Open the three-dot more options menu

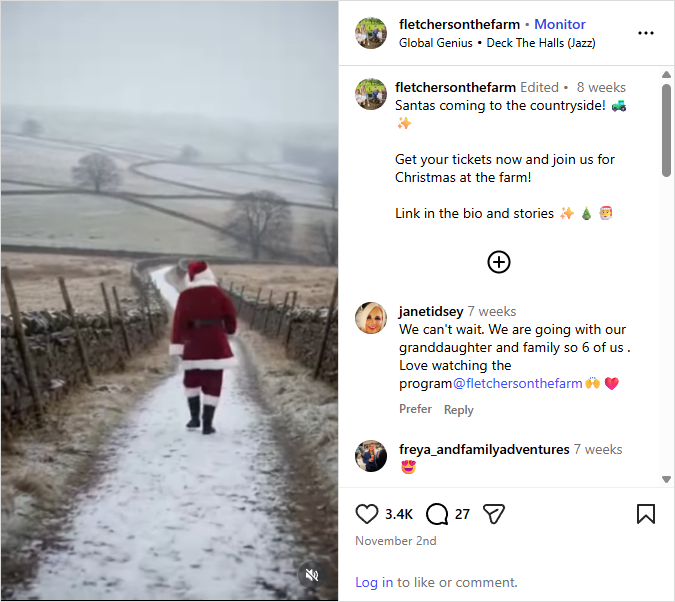pyautogui.click(x=646, y=33)
